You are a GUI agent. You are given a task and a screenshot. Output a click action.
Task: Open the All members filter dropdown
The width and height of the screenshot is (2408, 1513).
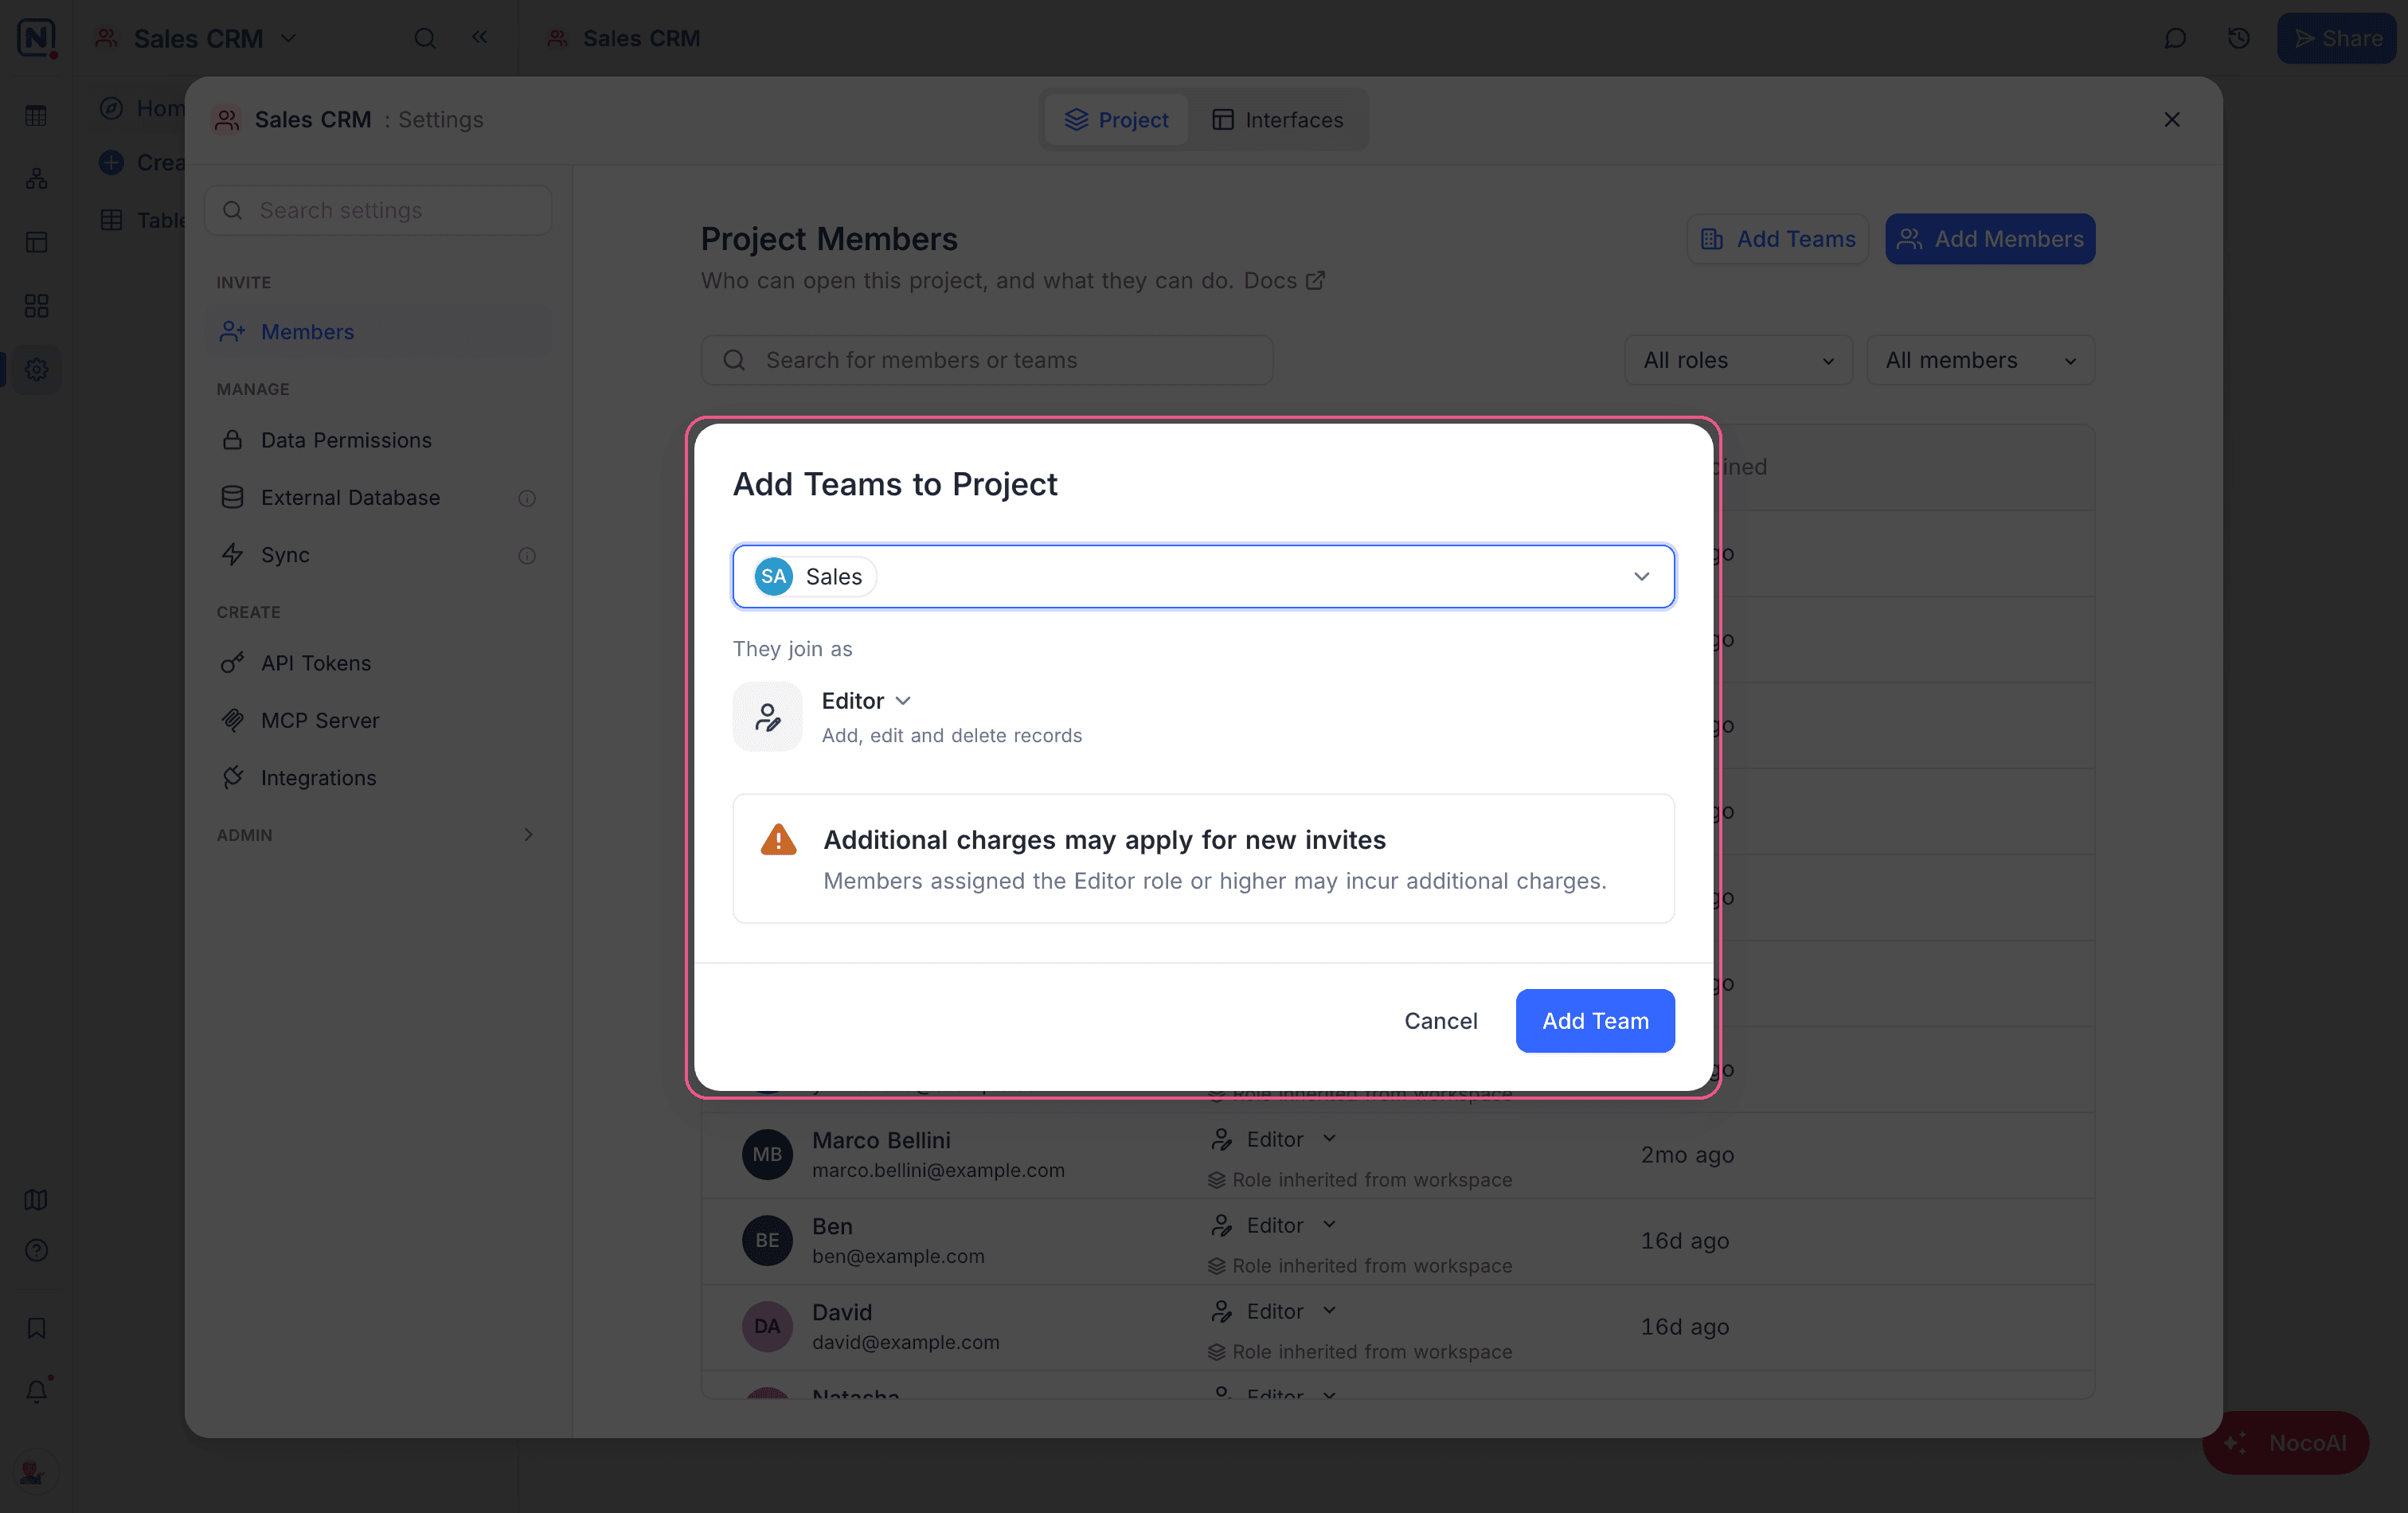click(1980, 360)
